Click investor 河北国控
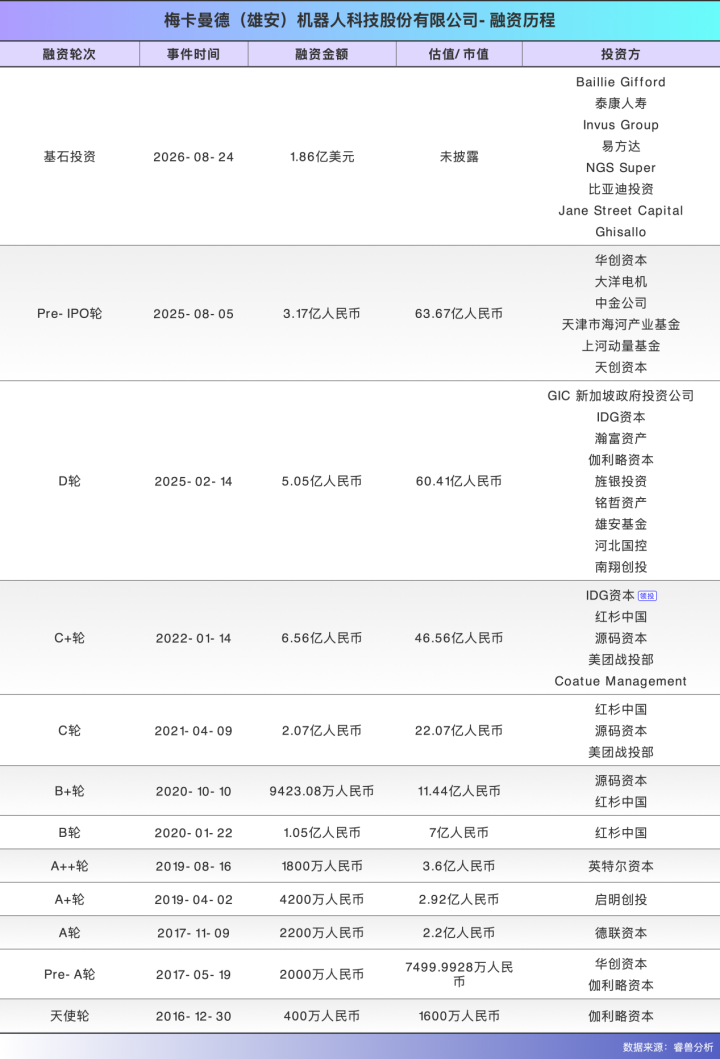This screenshot has width=720, height=1059. coord(621,546)
